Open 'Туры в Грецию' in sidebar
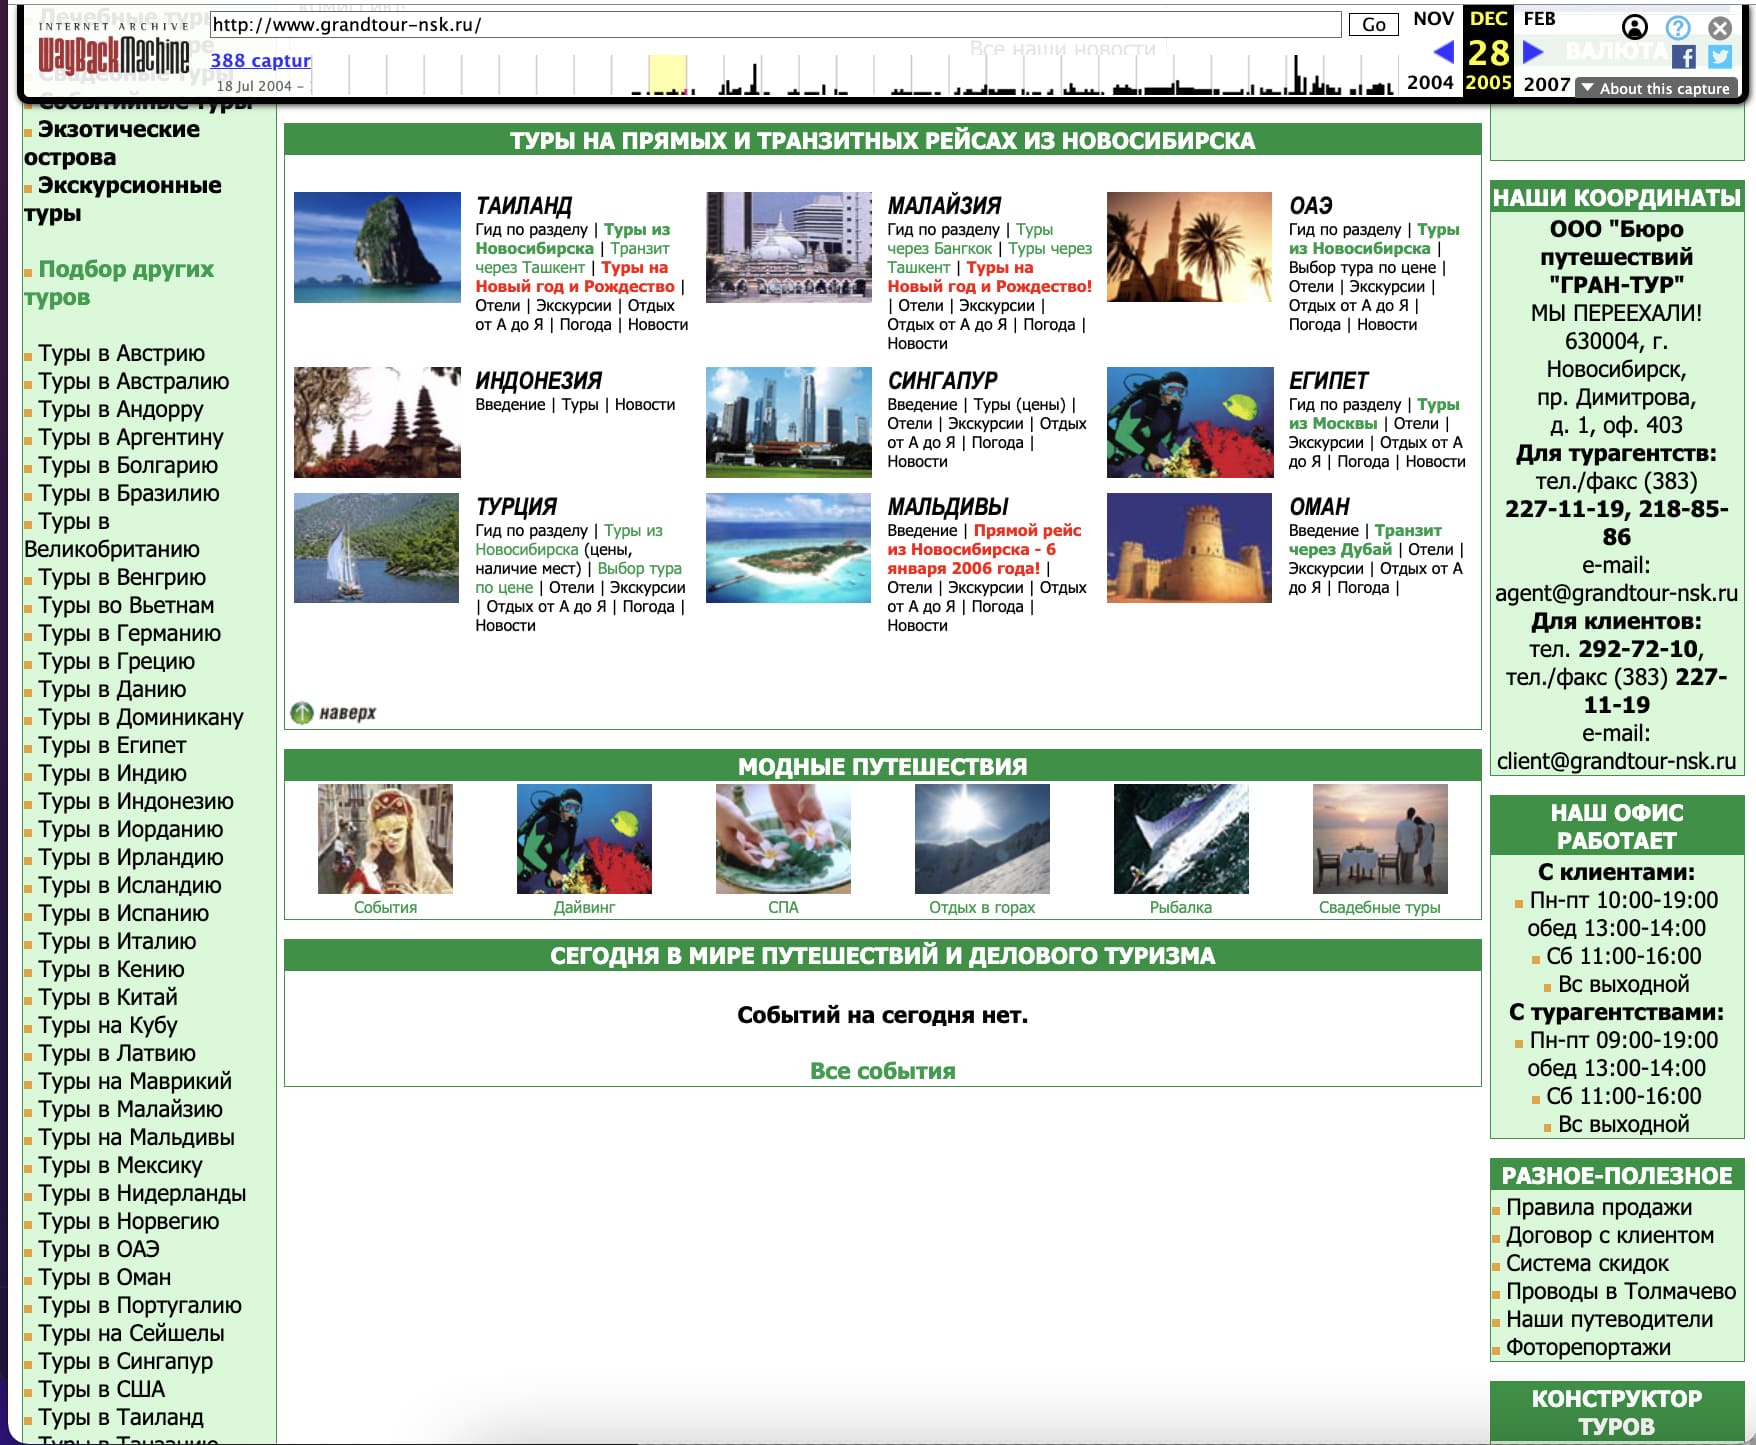This screenshot has width=1756, height=1445. pos(116,661)
